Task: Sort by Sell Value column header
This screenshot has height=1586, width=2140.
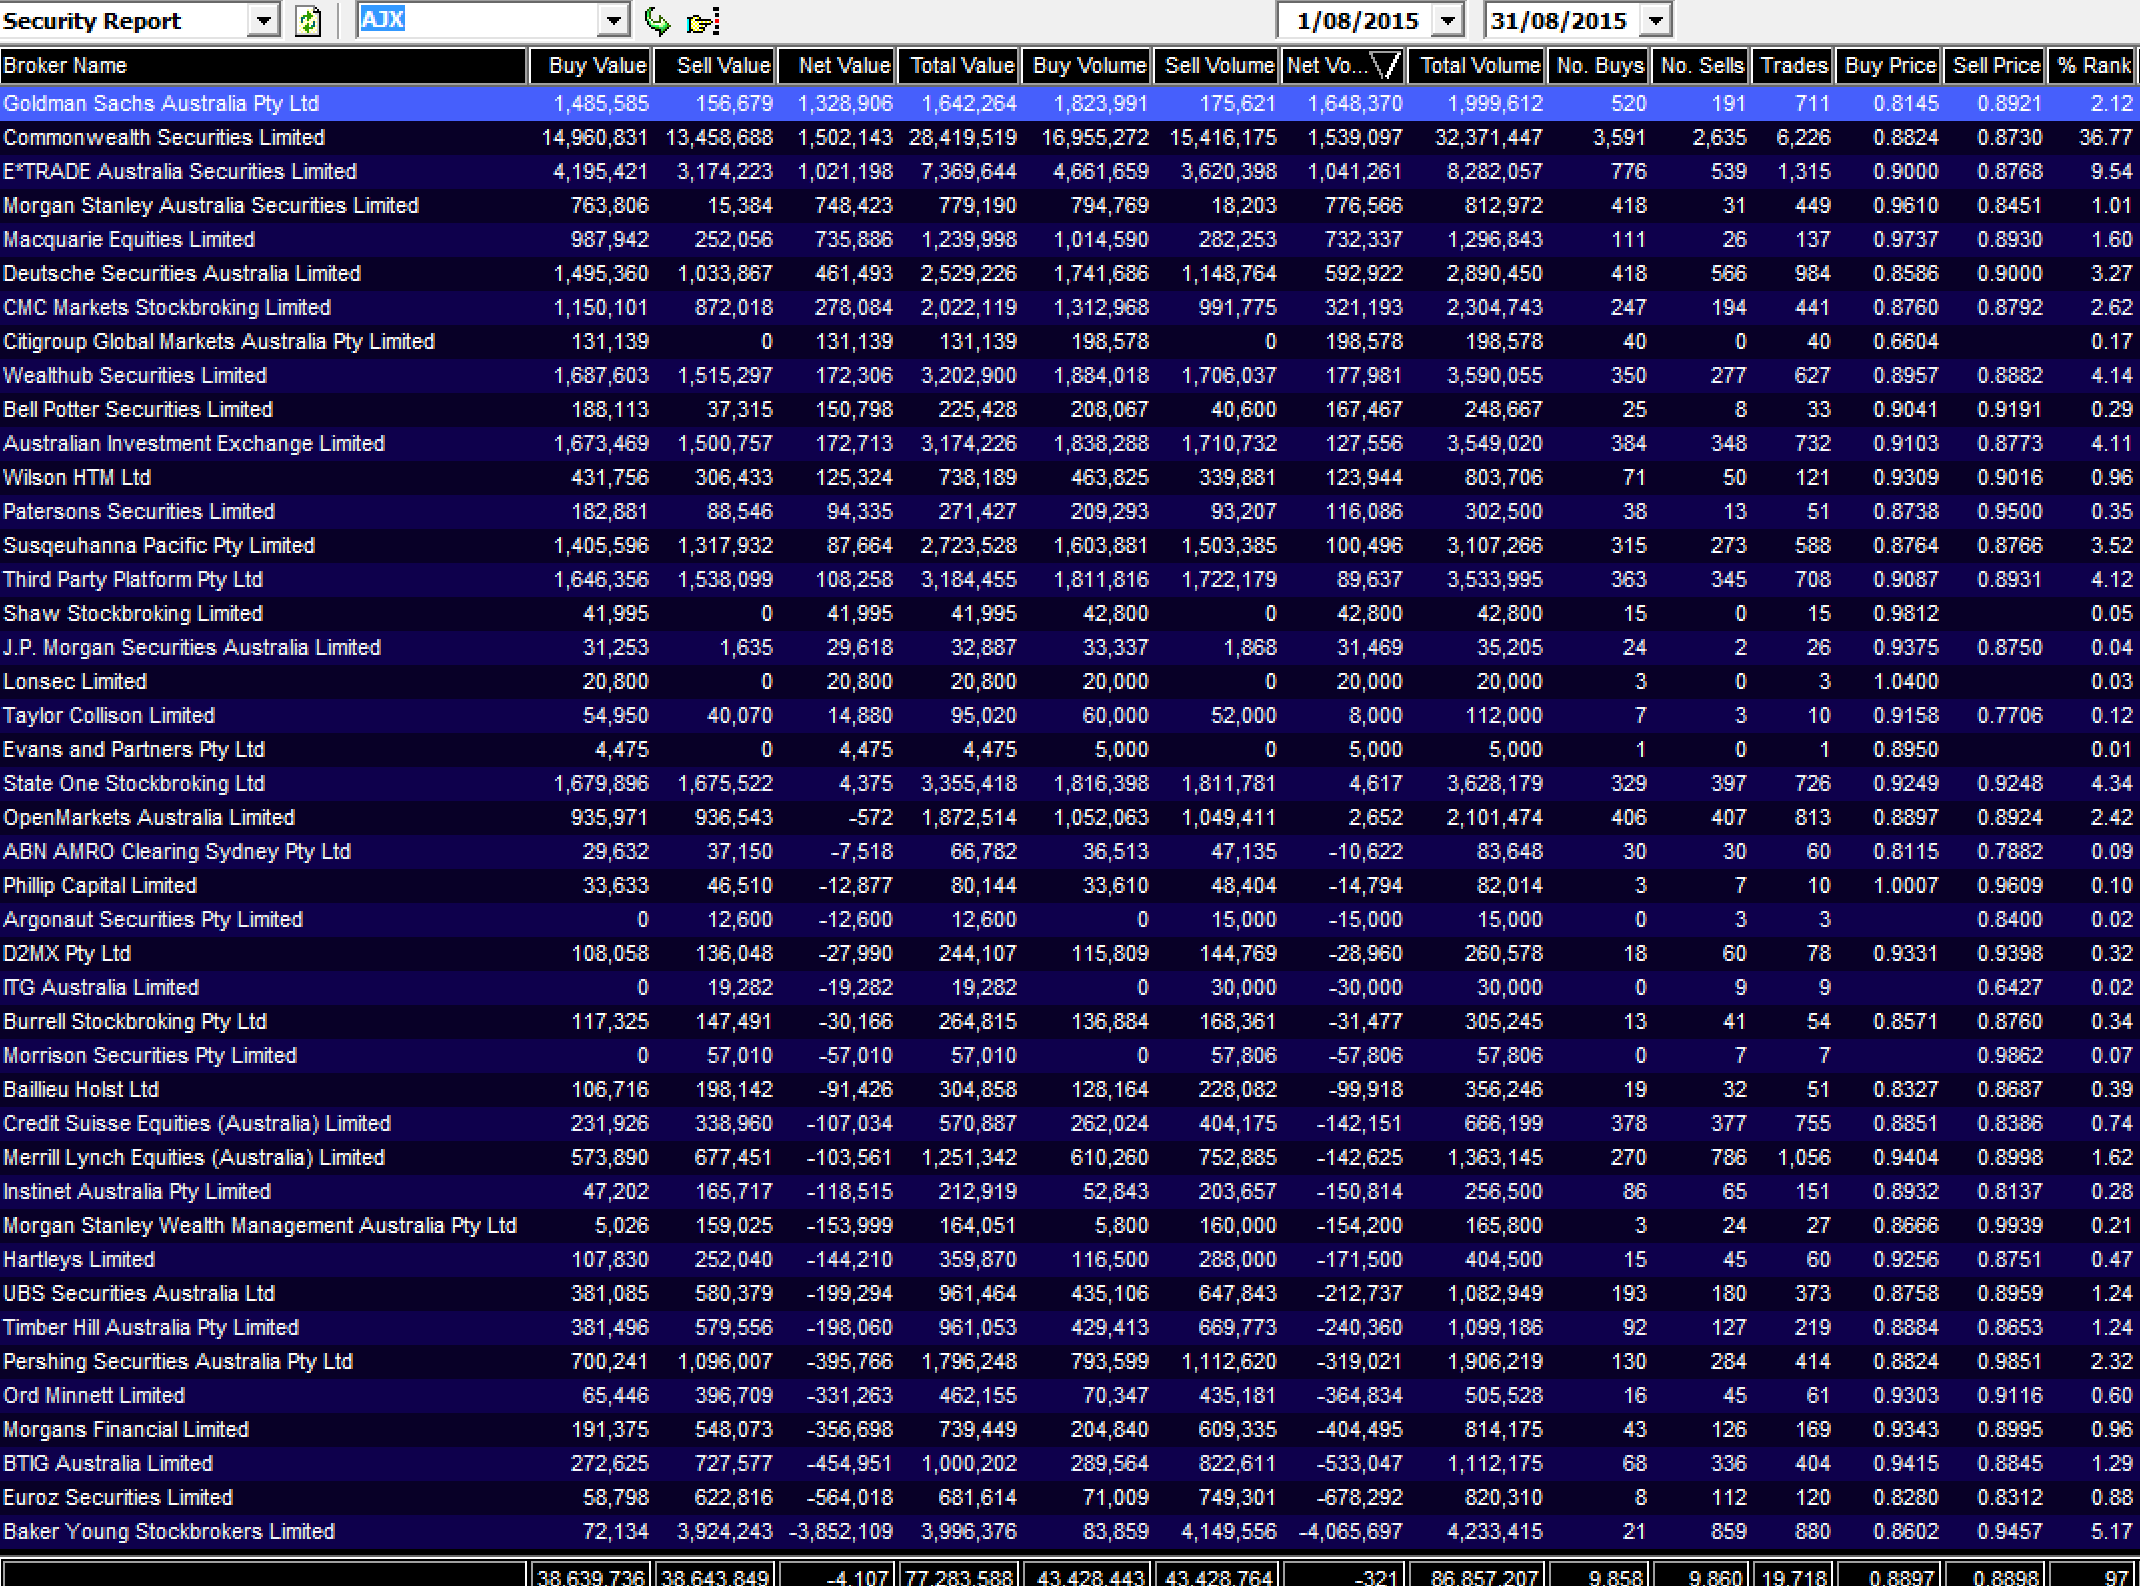Action: point(715,66)
